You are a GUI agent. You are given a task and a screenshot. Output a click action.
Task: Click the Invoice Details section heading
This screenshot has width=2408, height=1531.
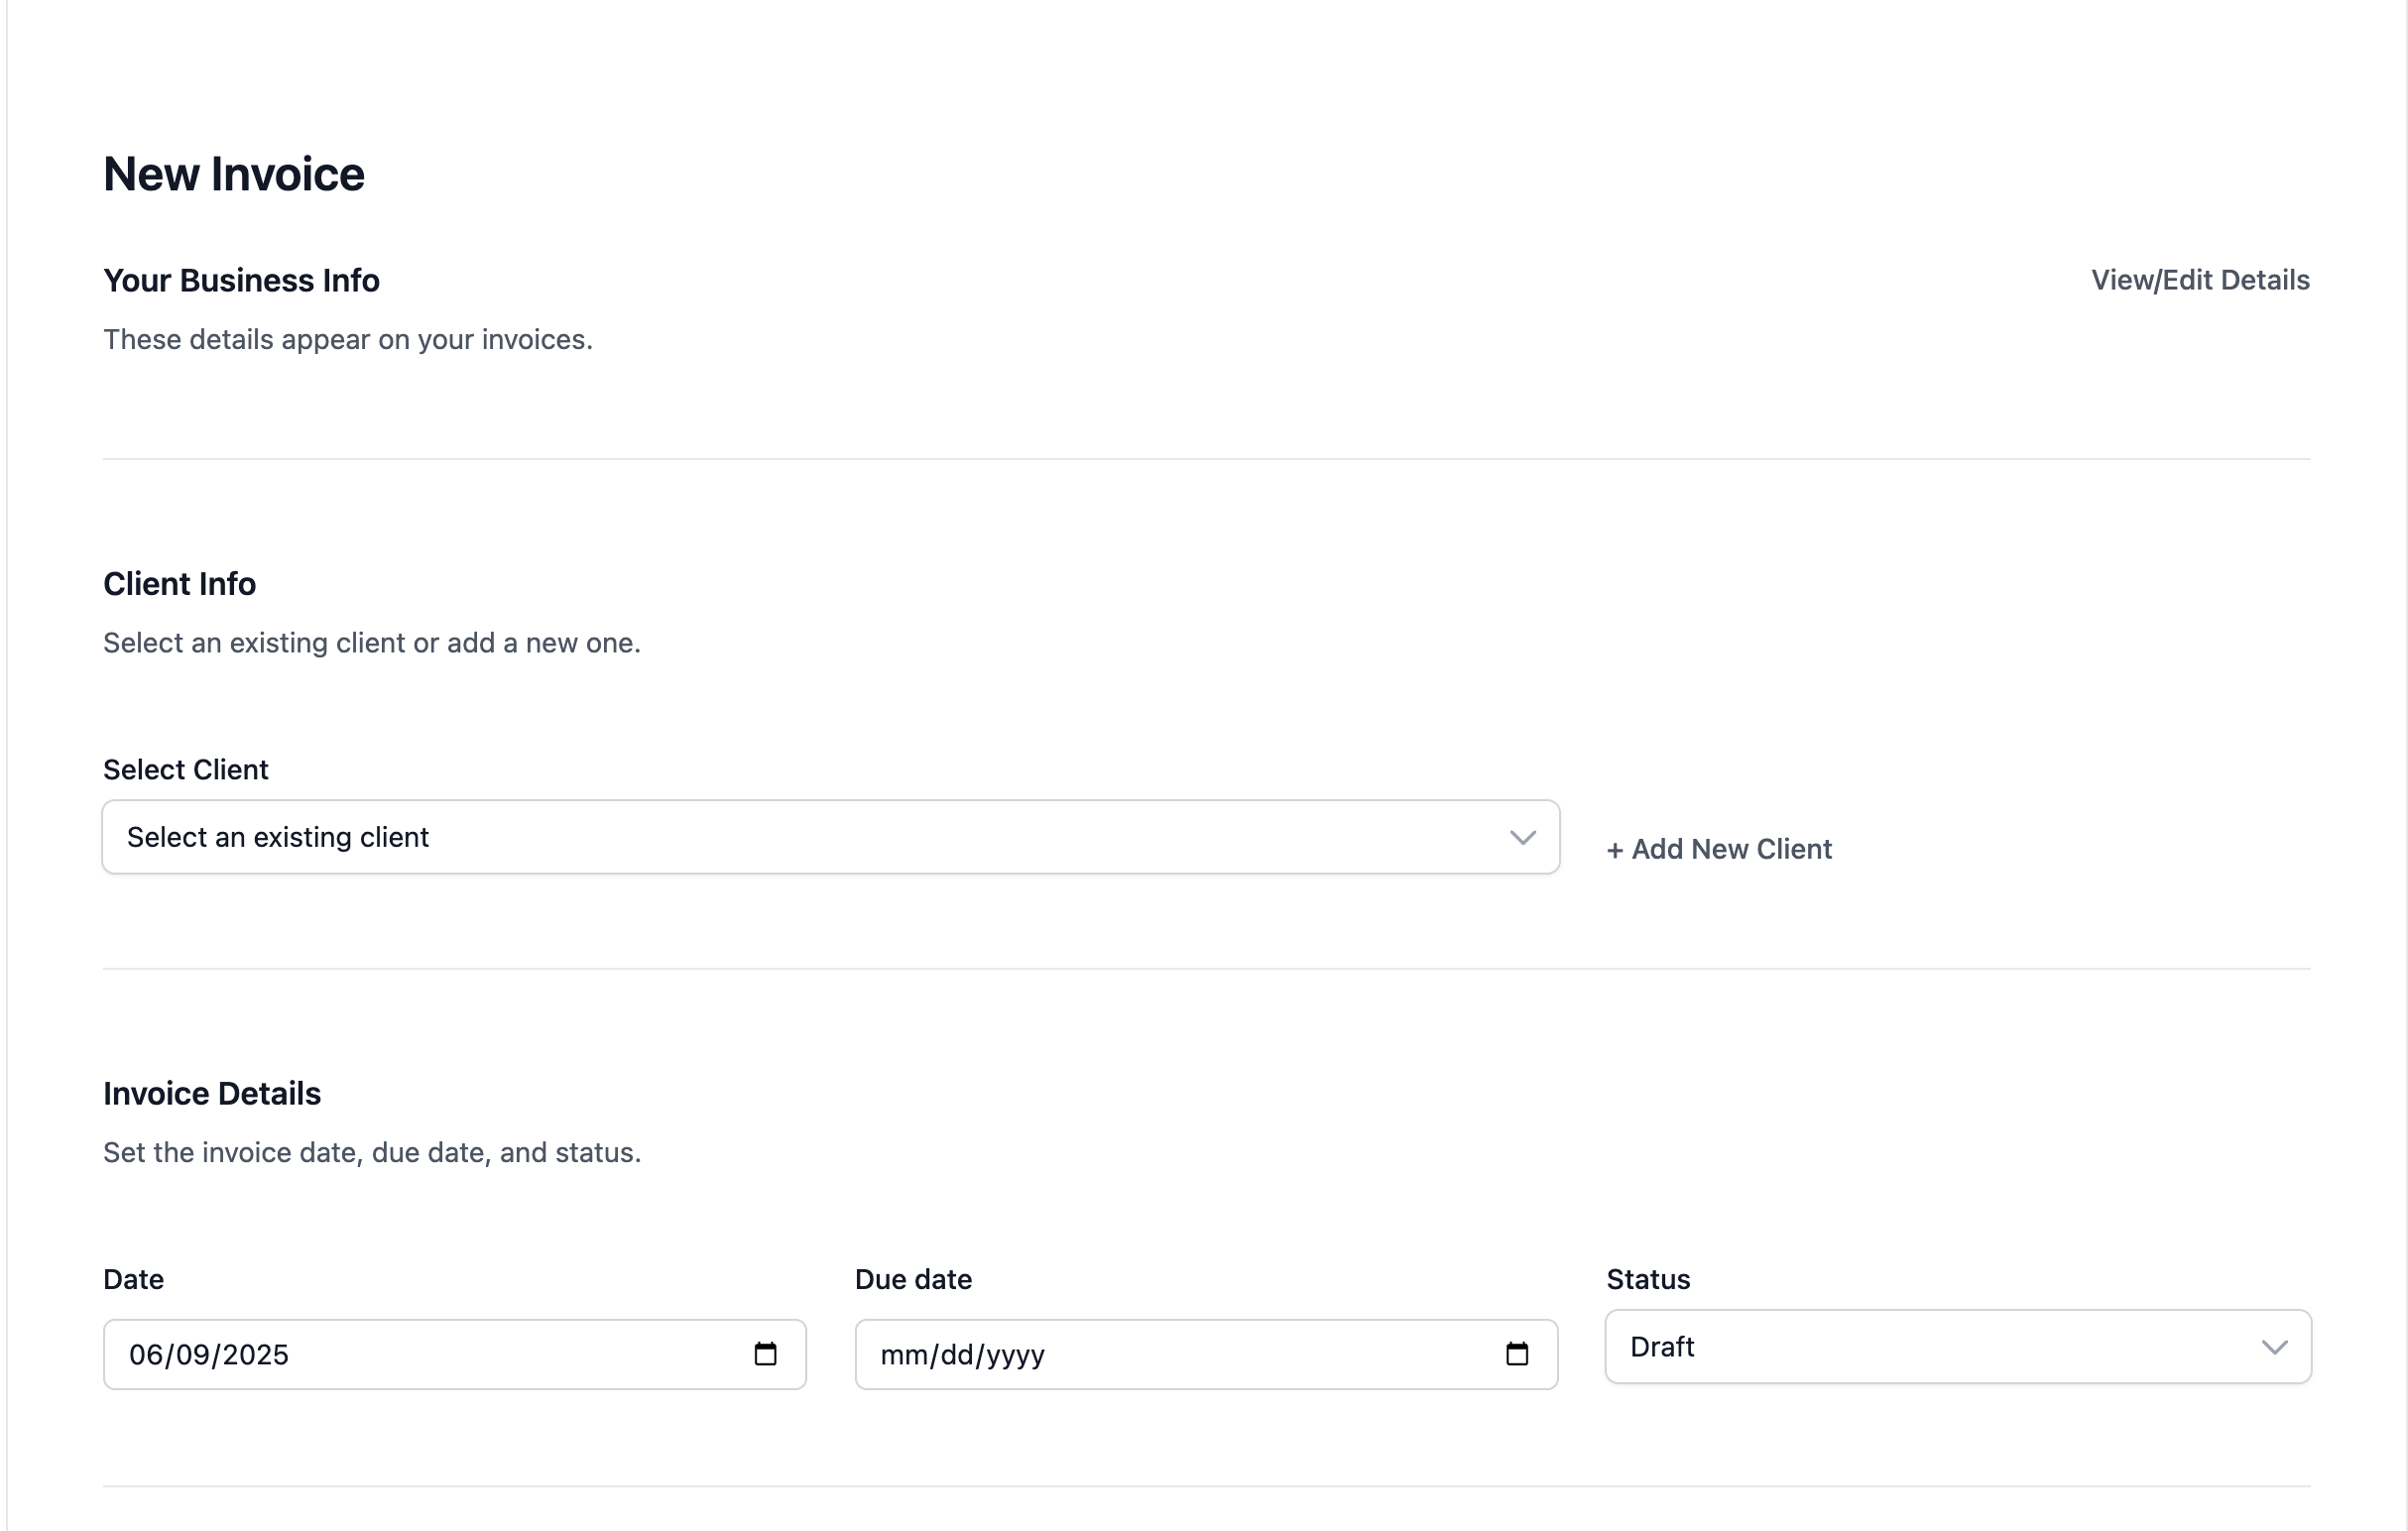(x=212, y=1094)
